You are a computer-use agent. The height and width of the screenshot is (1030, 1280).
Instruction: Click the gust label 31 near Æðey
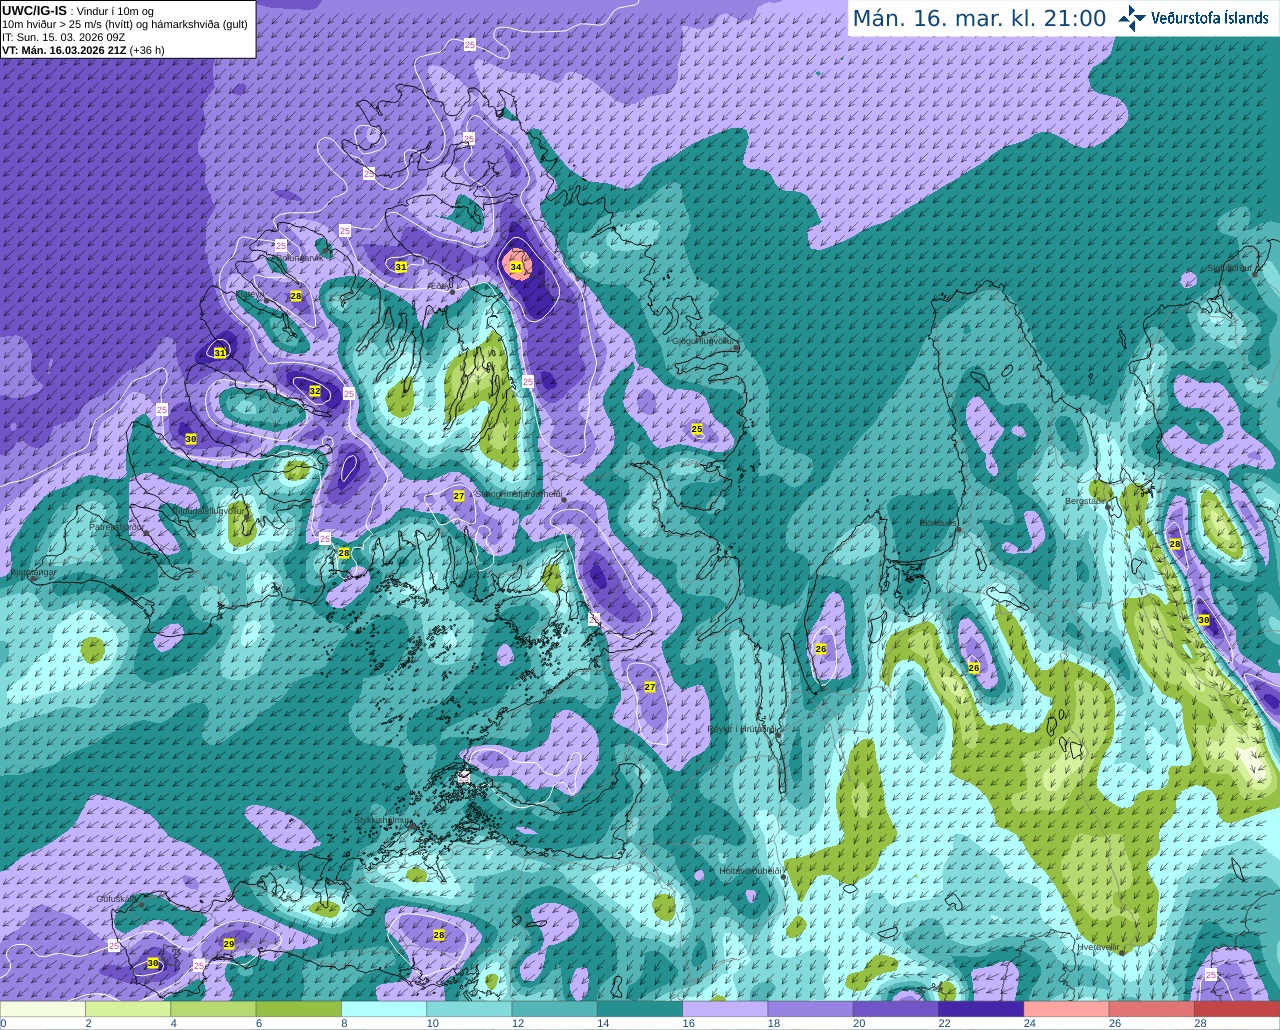[x=401, y=267]
